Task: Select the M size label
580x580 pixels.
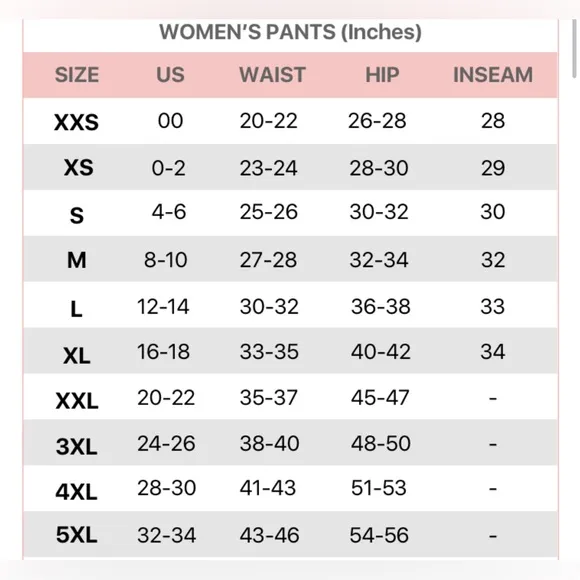Action: click(77, 260)
